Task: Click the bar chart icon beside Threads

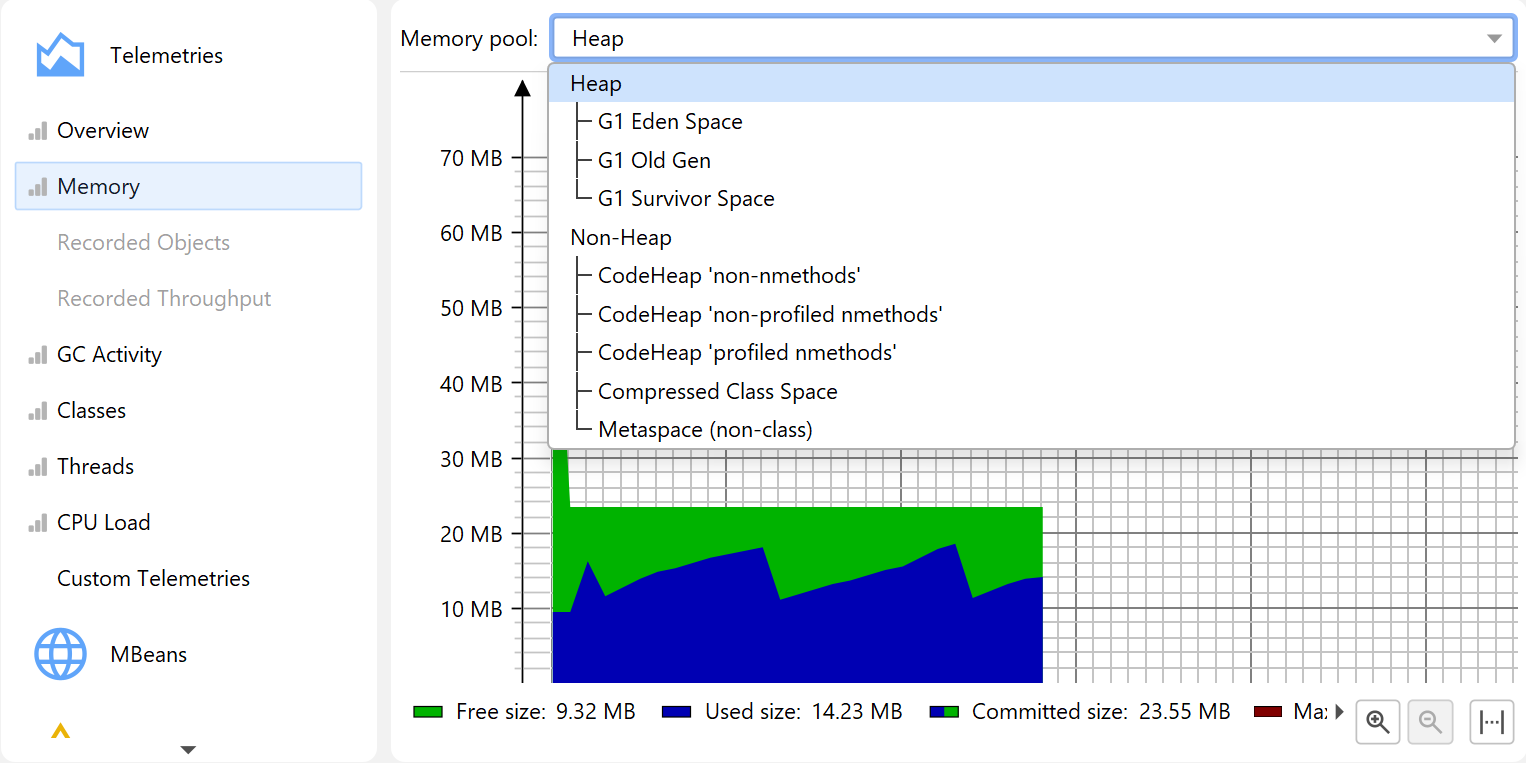Action: pos(38,467)
